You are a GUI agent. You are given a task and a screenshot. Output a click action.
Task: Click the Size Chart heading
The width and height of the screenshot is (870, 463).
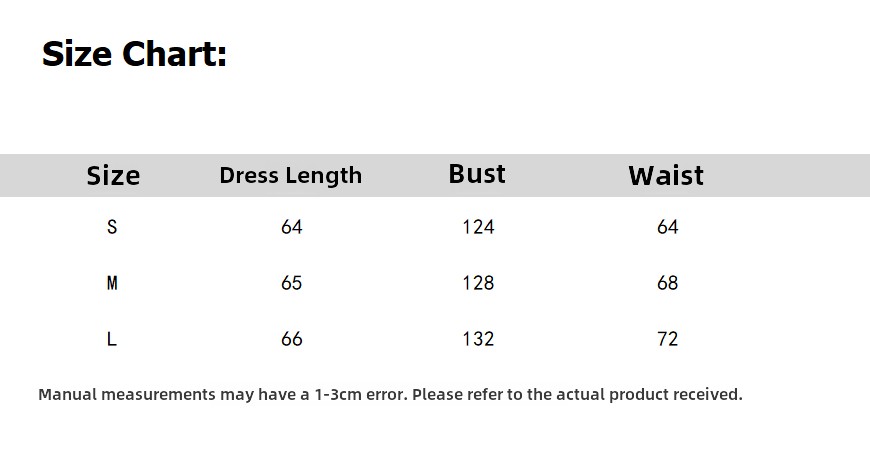(134, 54)
